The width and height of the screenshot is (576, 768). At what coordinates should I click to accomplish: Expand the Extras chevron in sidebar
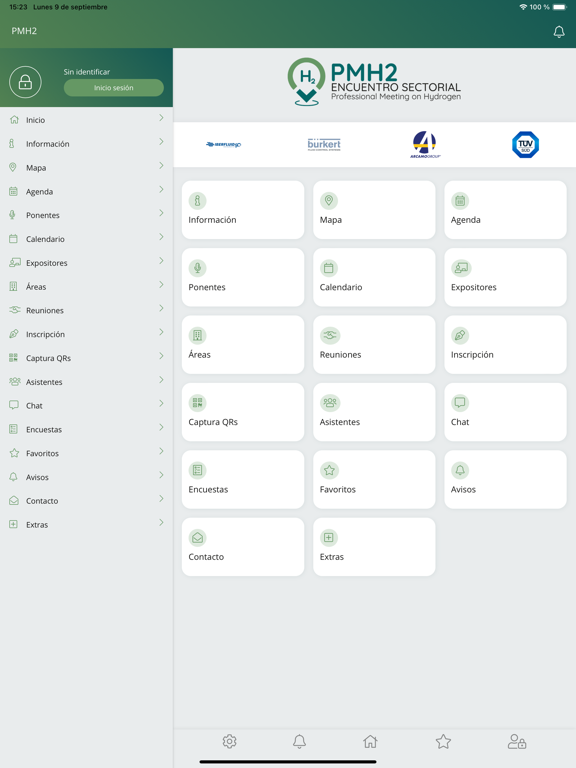tap(161, 523)
